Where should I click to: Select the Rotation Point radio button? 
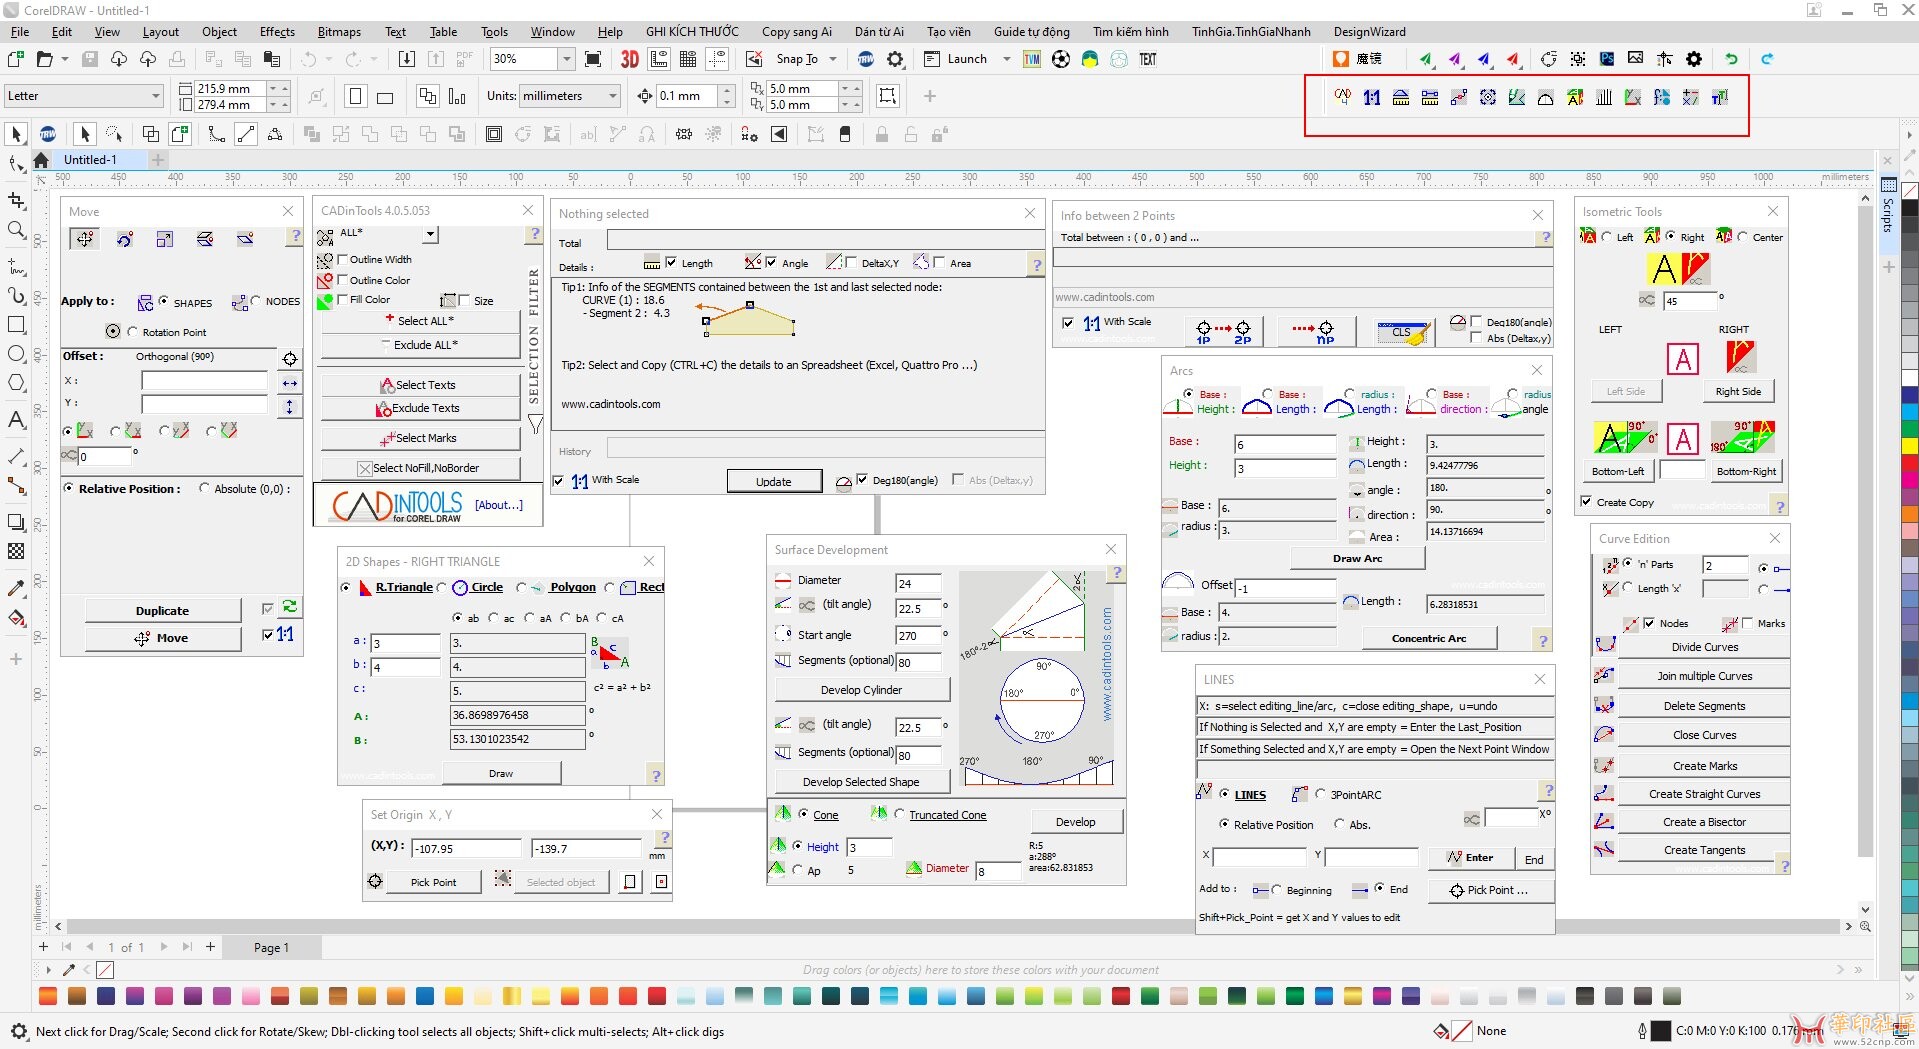coord(132,332)
